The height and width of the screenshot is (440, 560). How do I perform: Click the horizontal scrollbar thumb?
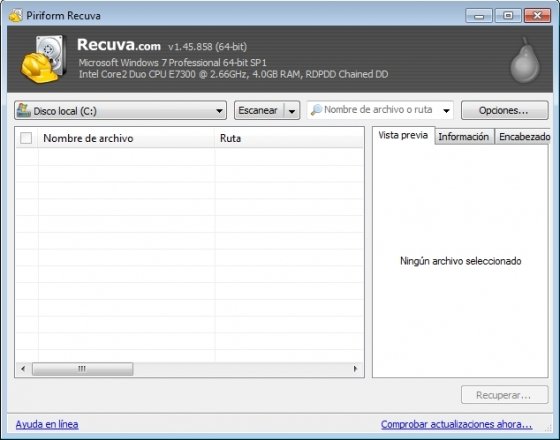(82, 369)
